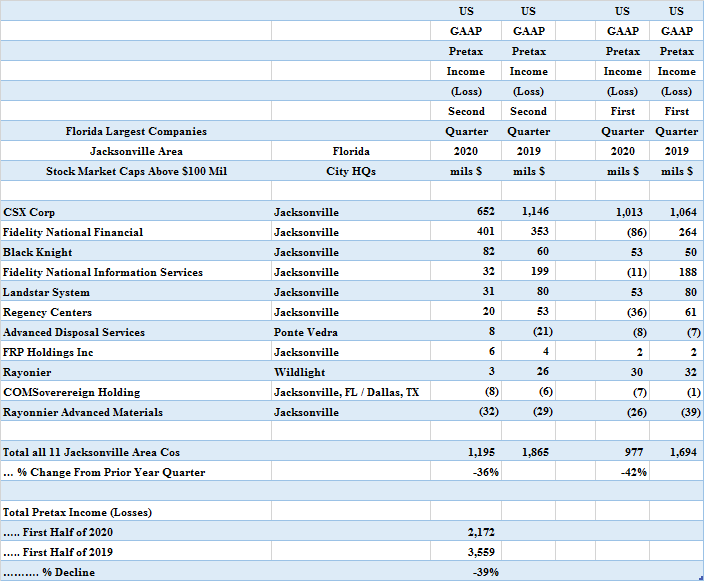Select Rayonier Q2 2019 value 26
The height and width of the screenshot is (581, 704).
(543, 371)
